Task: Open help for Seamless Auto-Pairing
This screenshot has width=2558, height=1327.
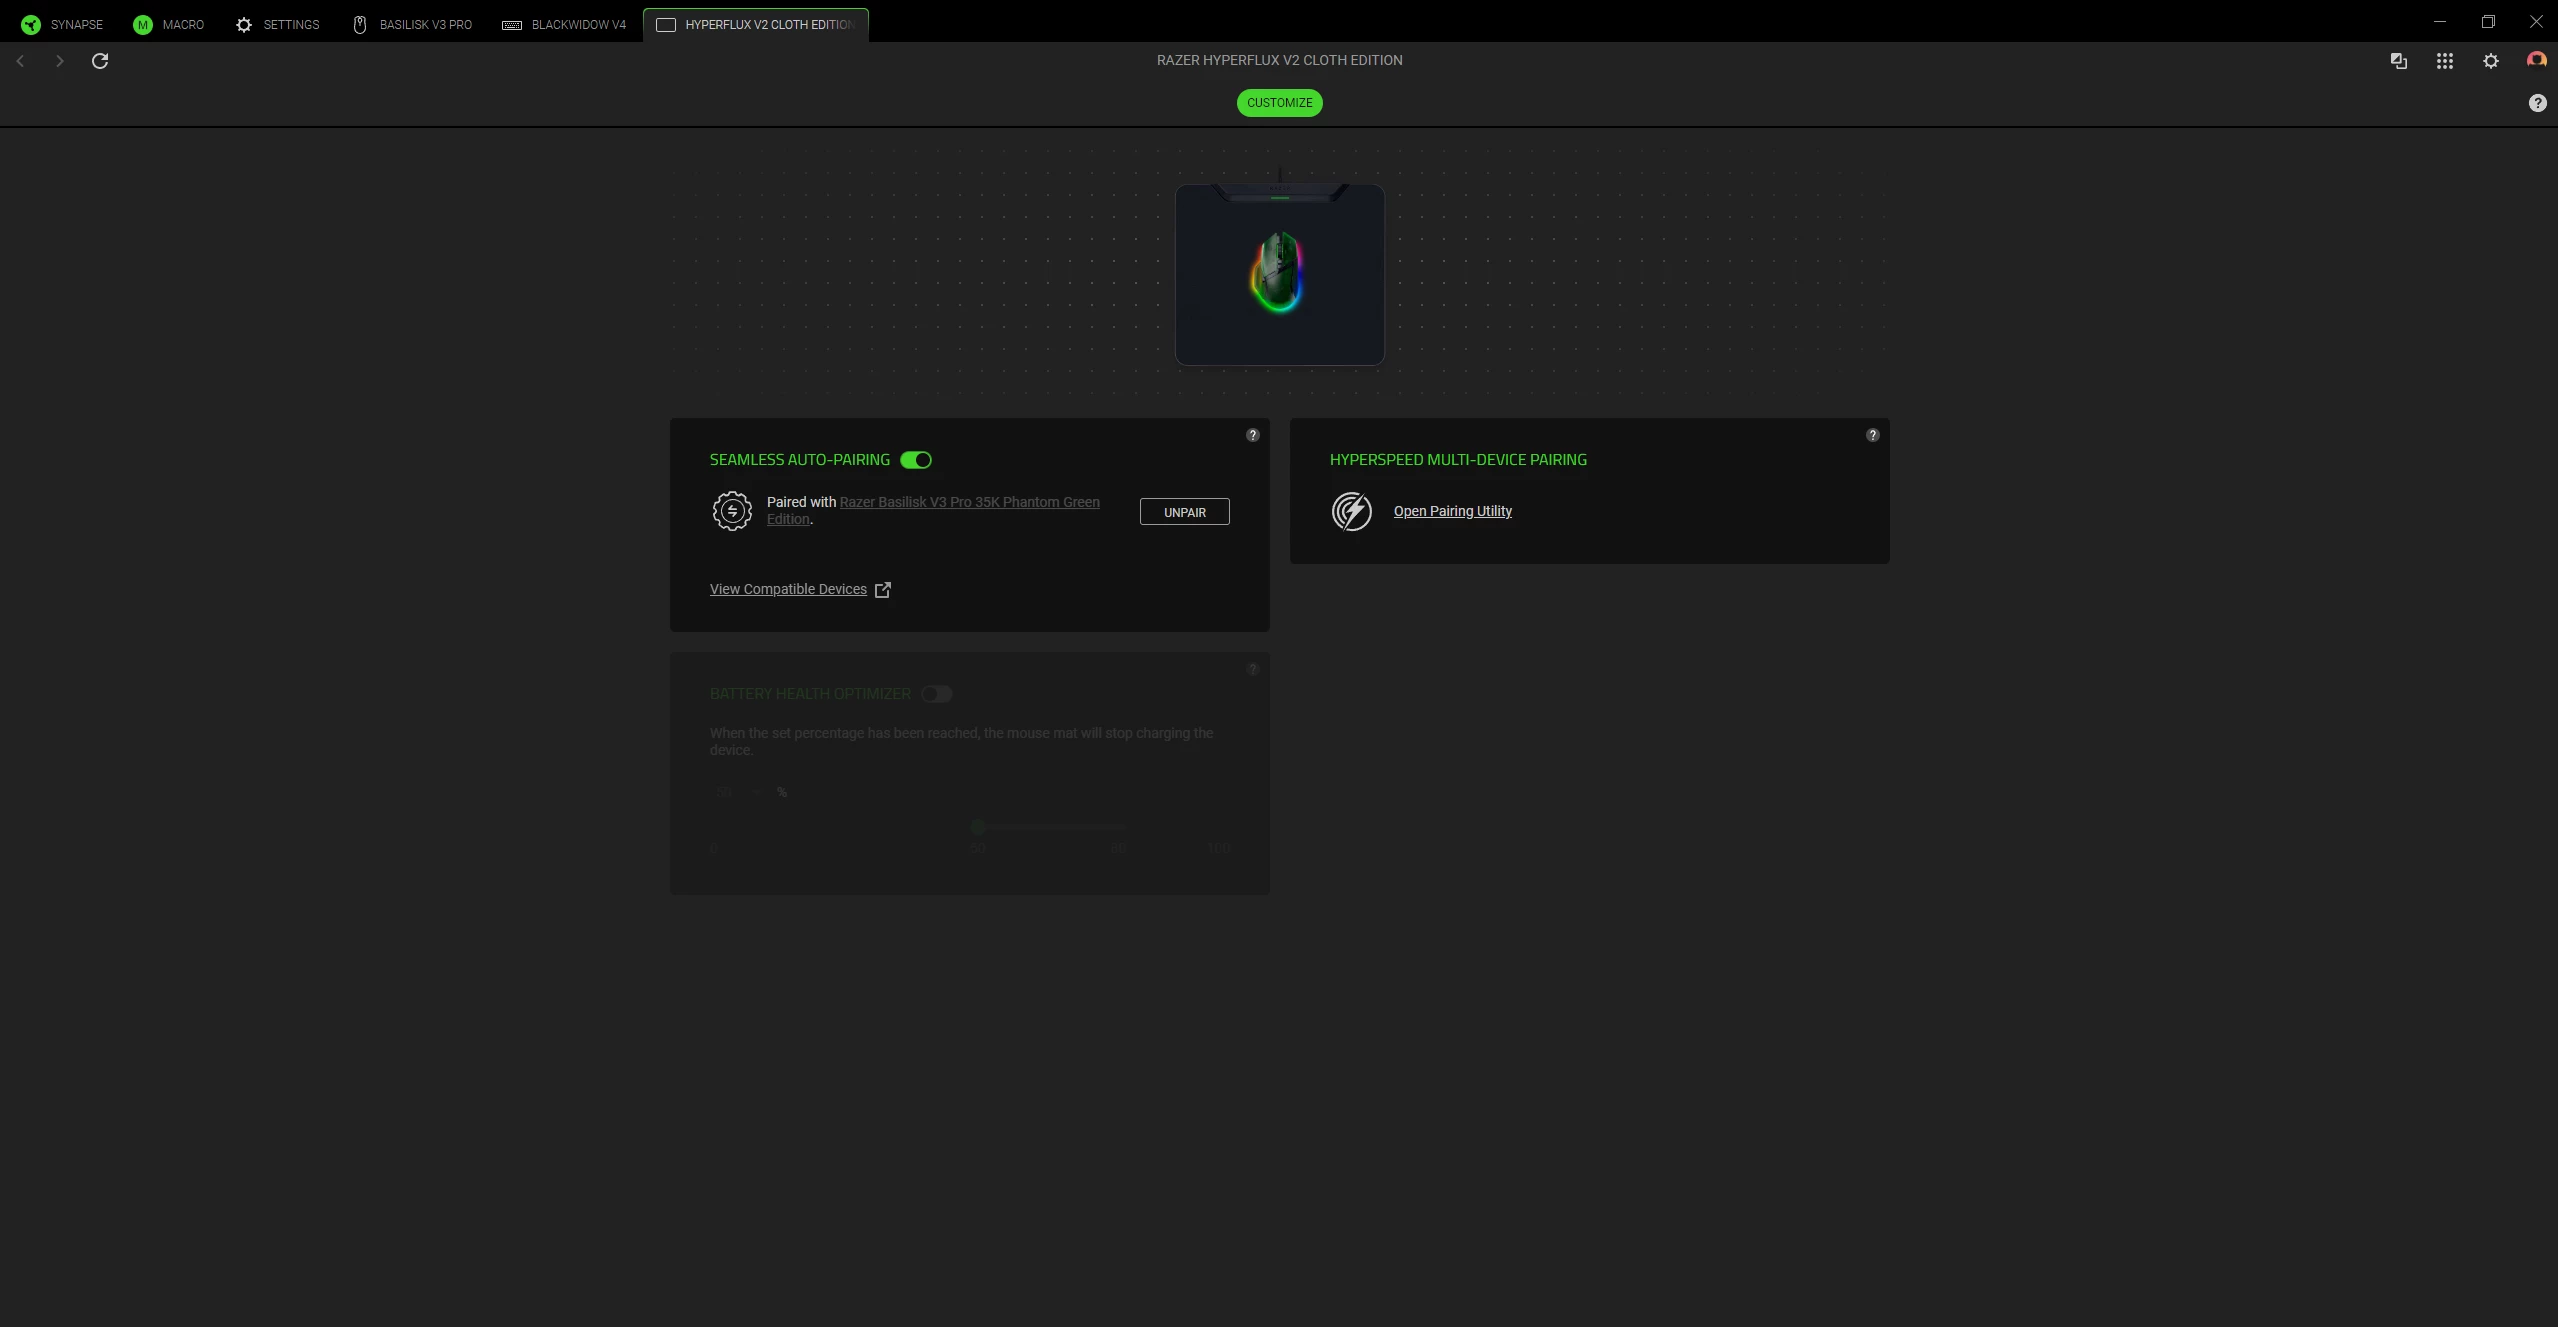Action: pos(1252,435)
